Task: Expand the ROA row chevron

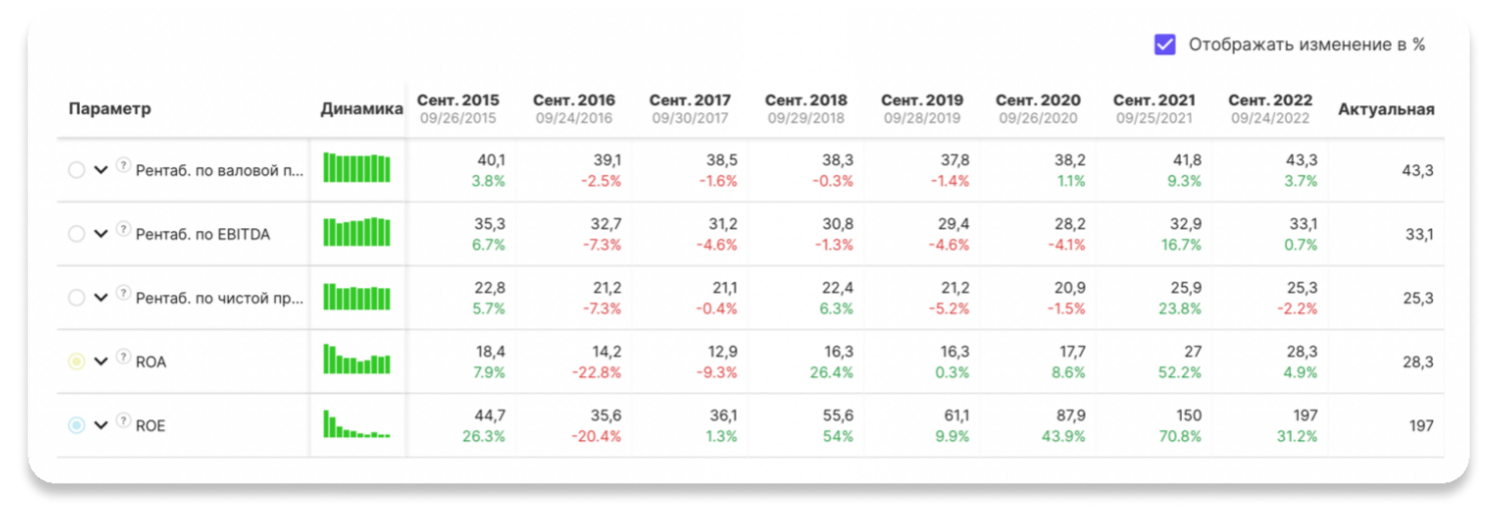Action: click(x=100, y=362)
